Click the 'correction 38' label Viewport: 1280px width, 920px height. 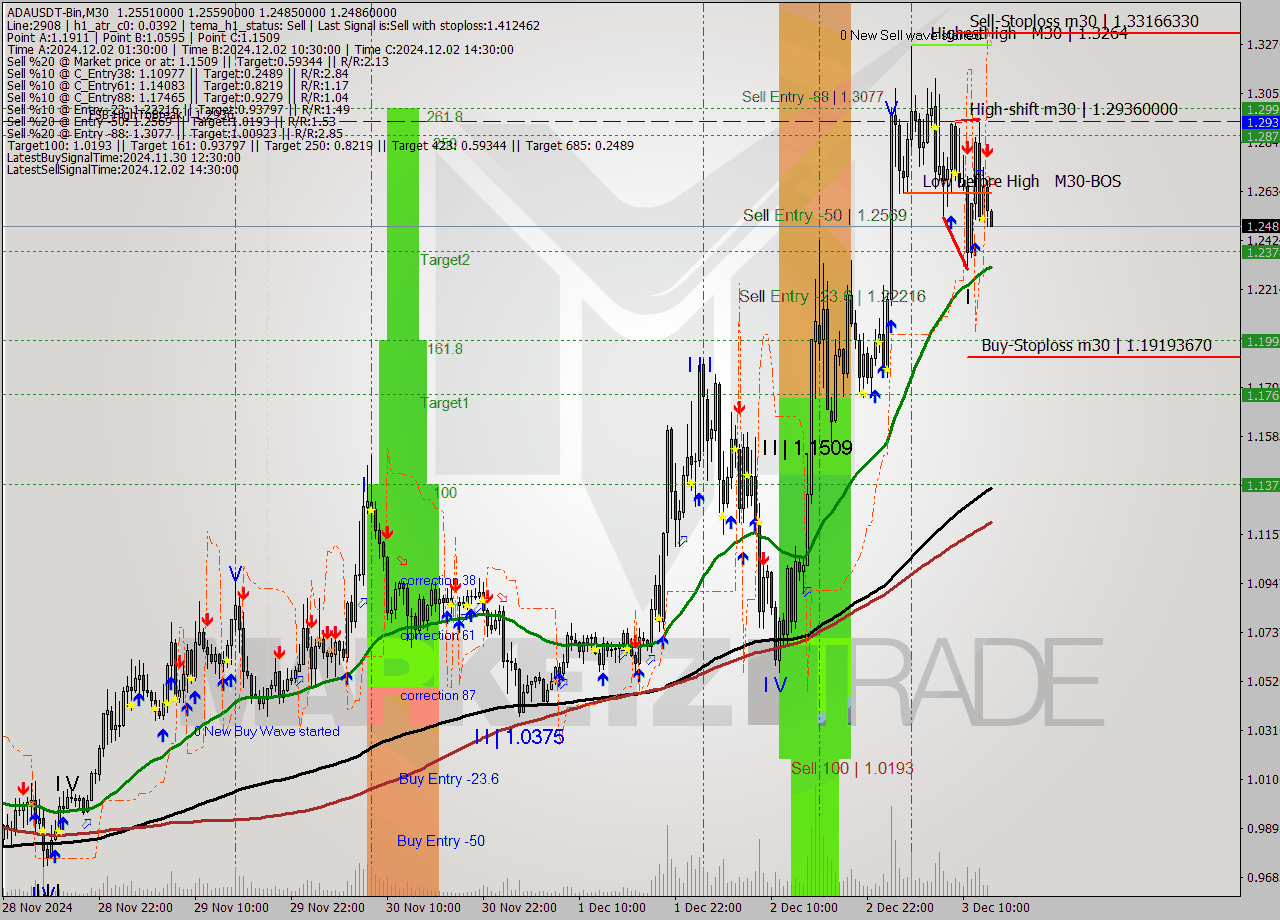[x=438, y=580]
